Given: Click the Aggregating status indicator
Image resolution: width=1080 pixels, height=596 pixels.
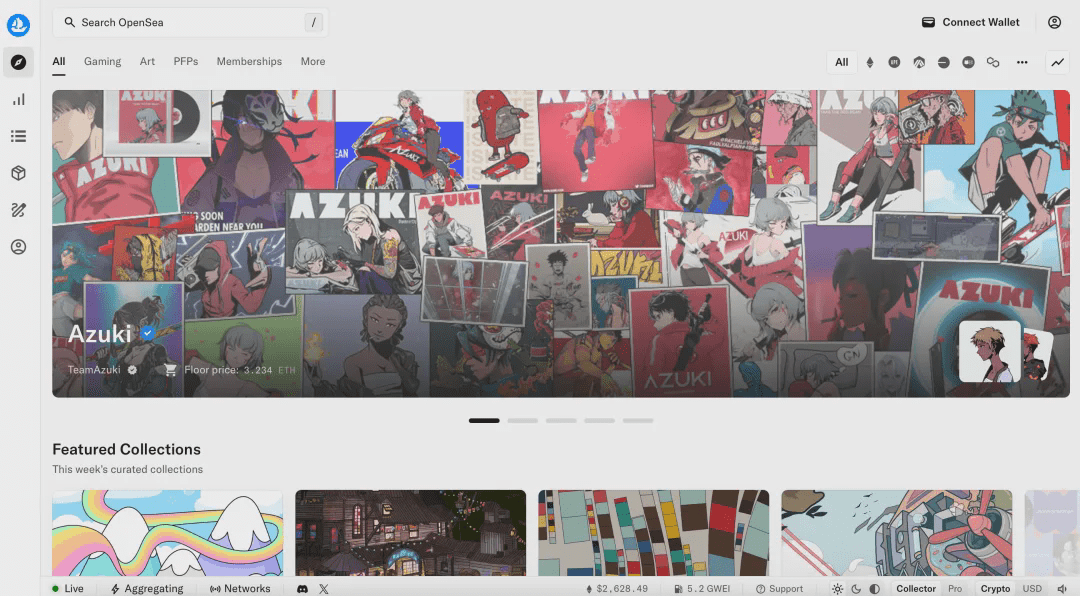Looking at the screenshot, I should (x=147, y=588).
